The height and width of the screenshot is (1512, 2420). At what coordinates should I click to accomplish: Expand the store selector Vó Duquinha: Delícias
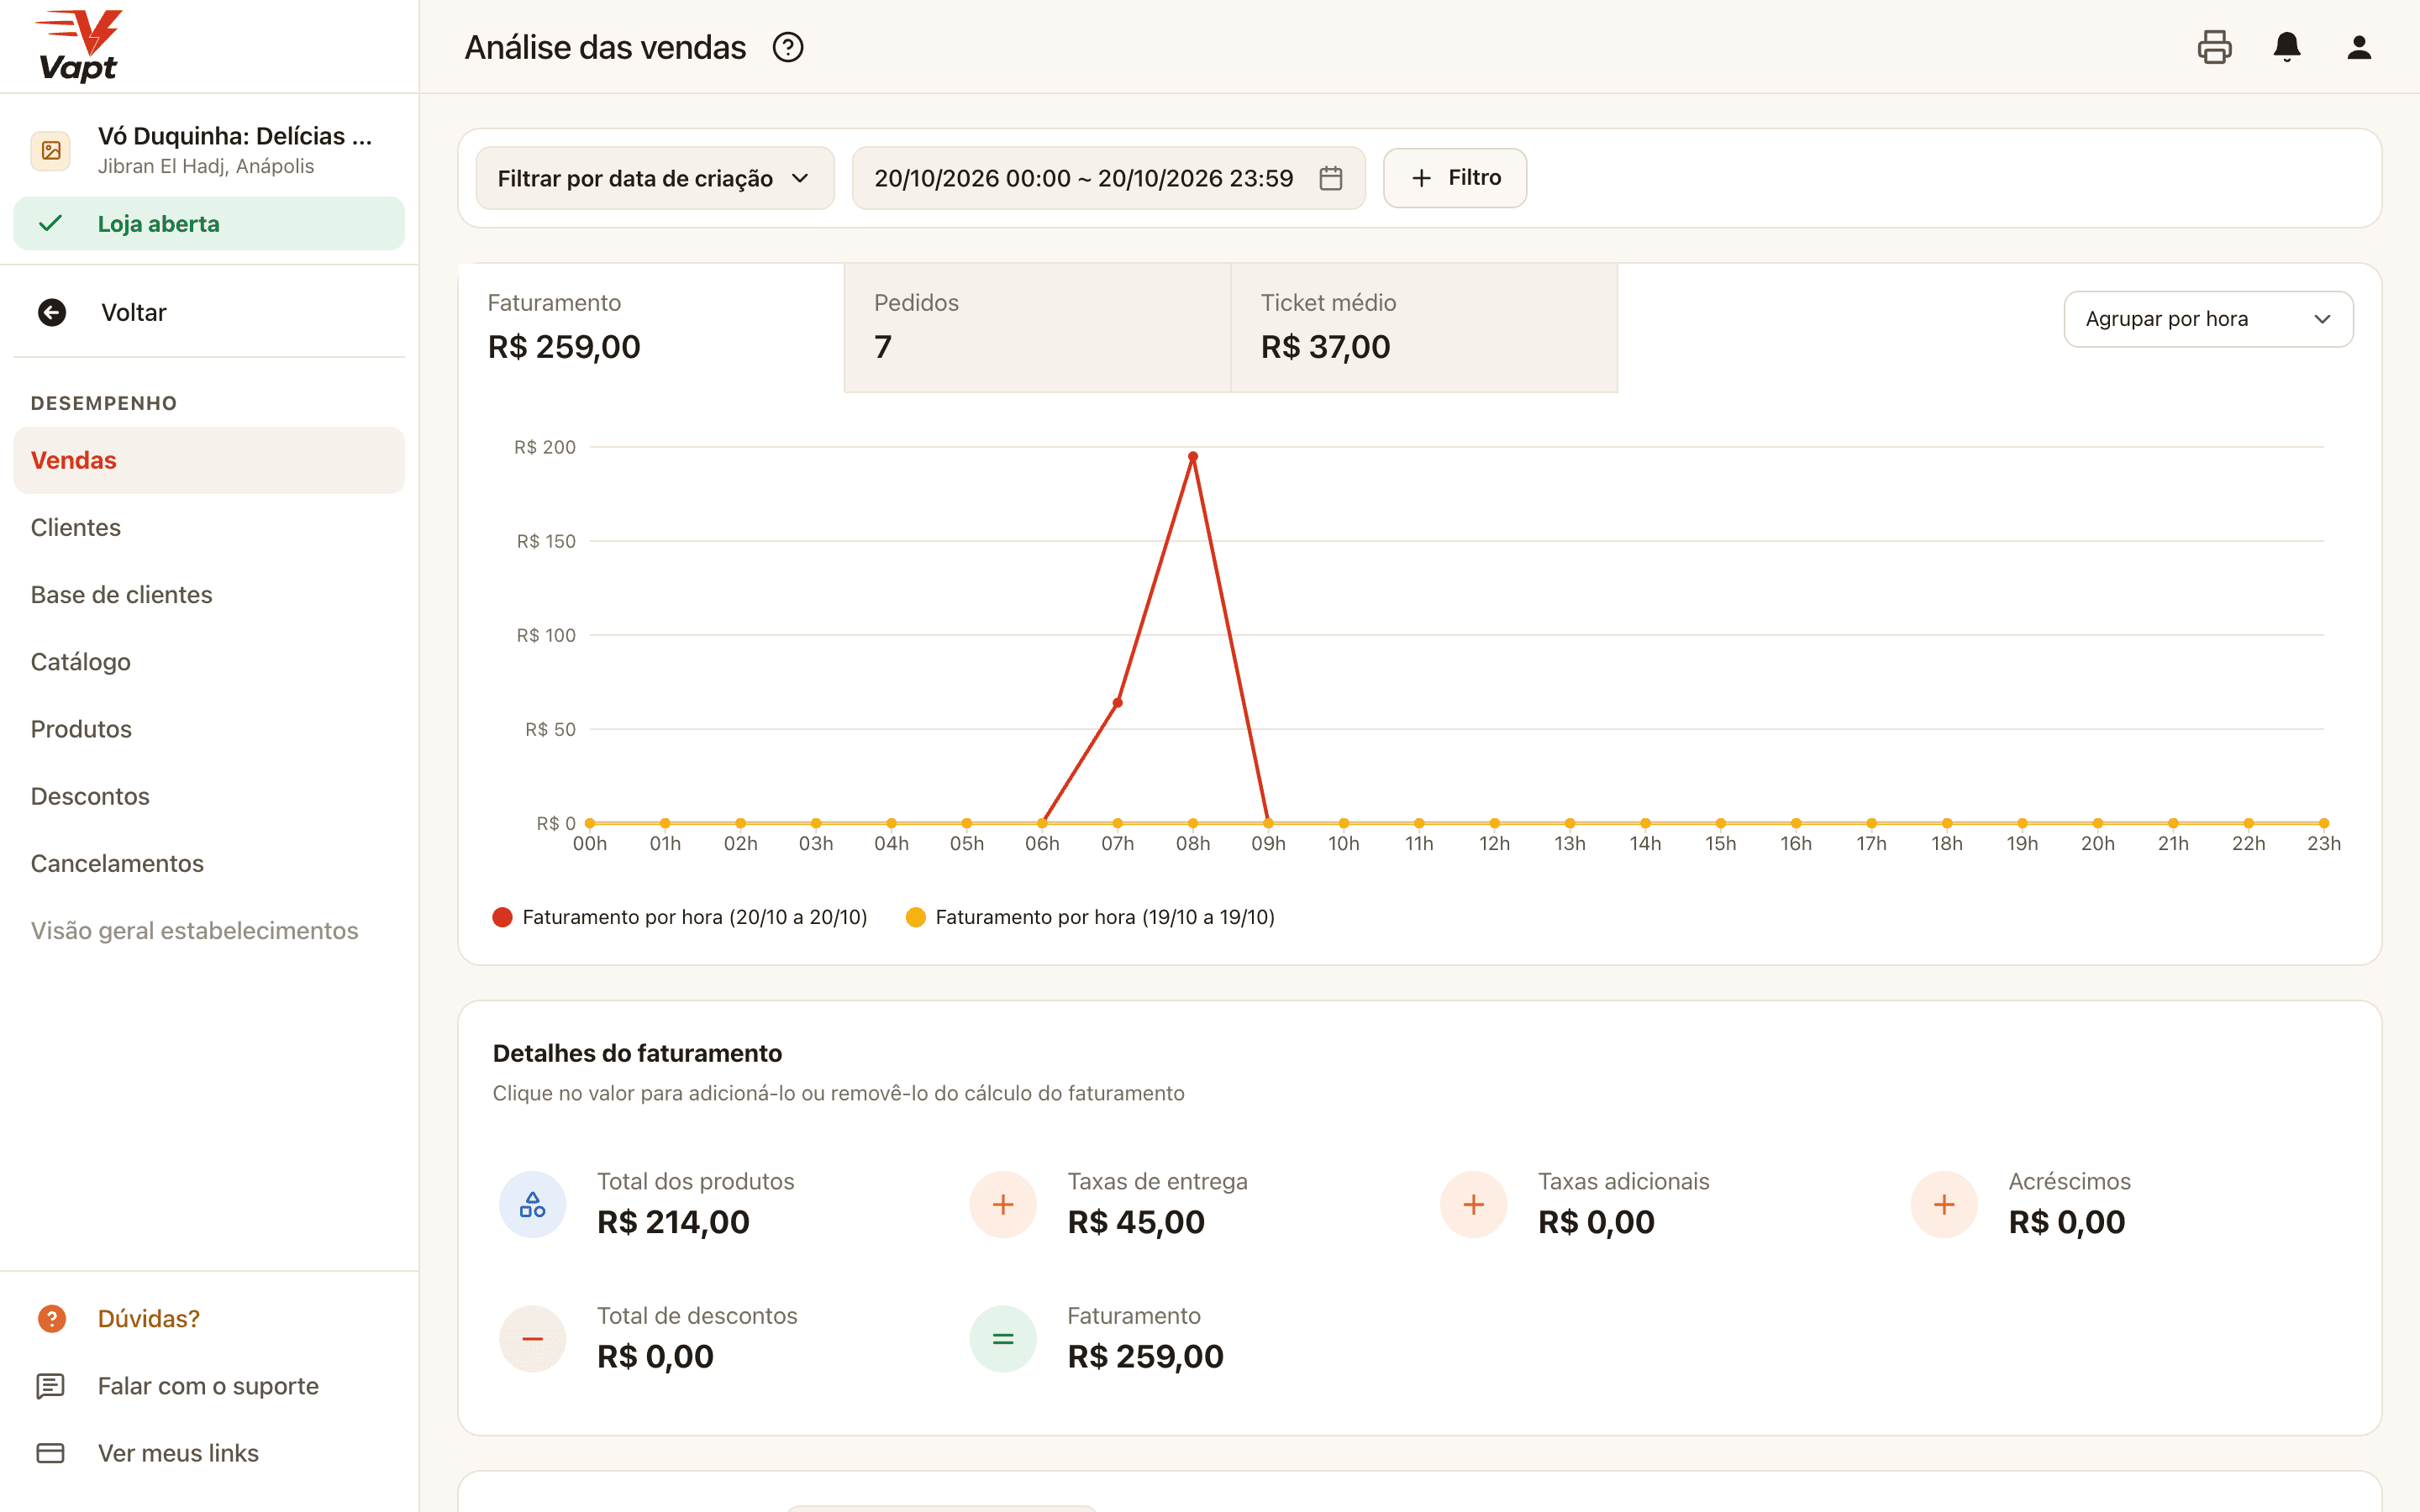(209, 150)
